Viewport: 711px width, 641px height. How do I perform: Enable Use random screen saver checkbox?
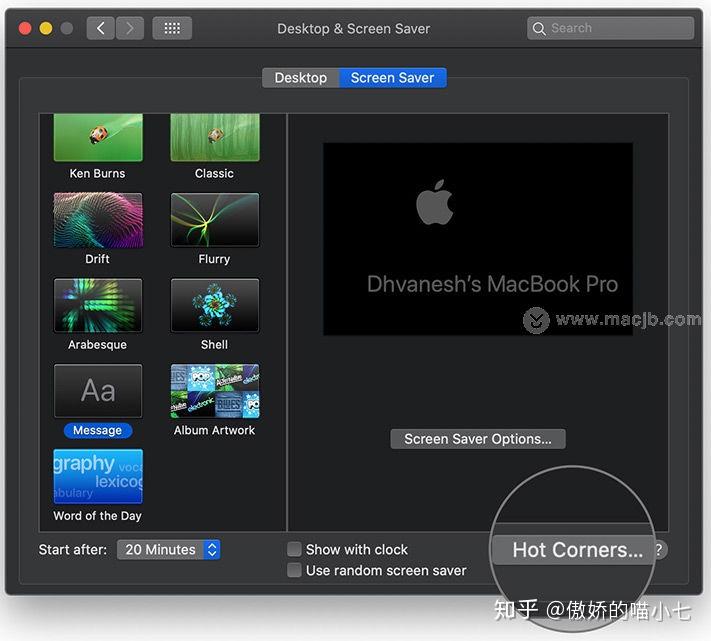(x=294, y=570)
